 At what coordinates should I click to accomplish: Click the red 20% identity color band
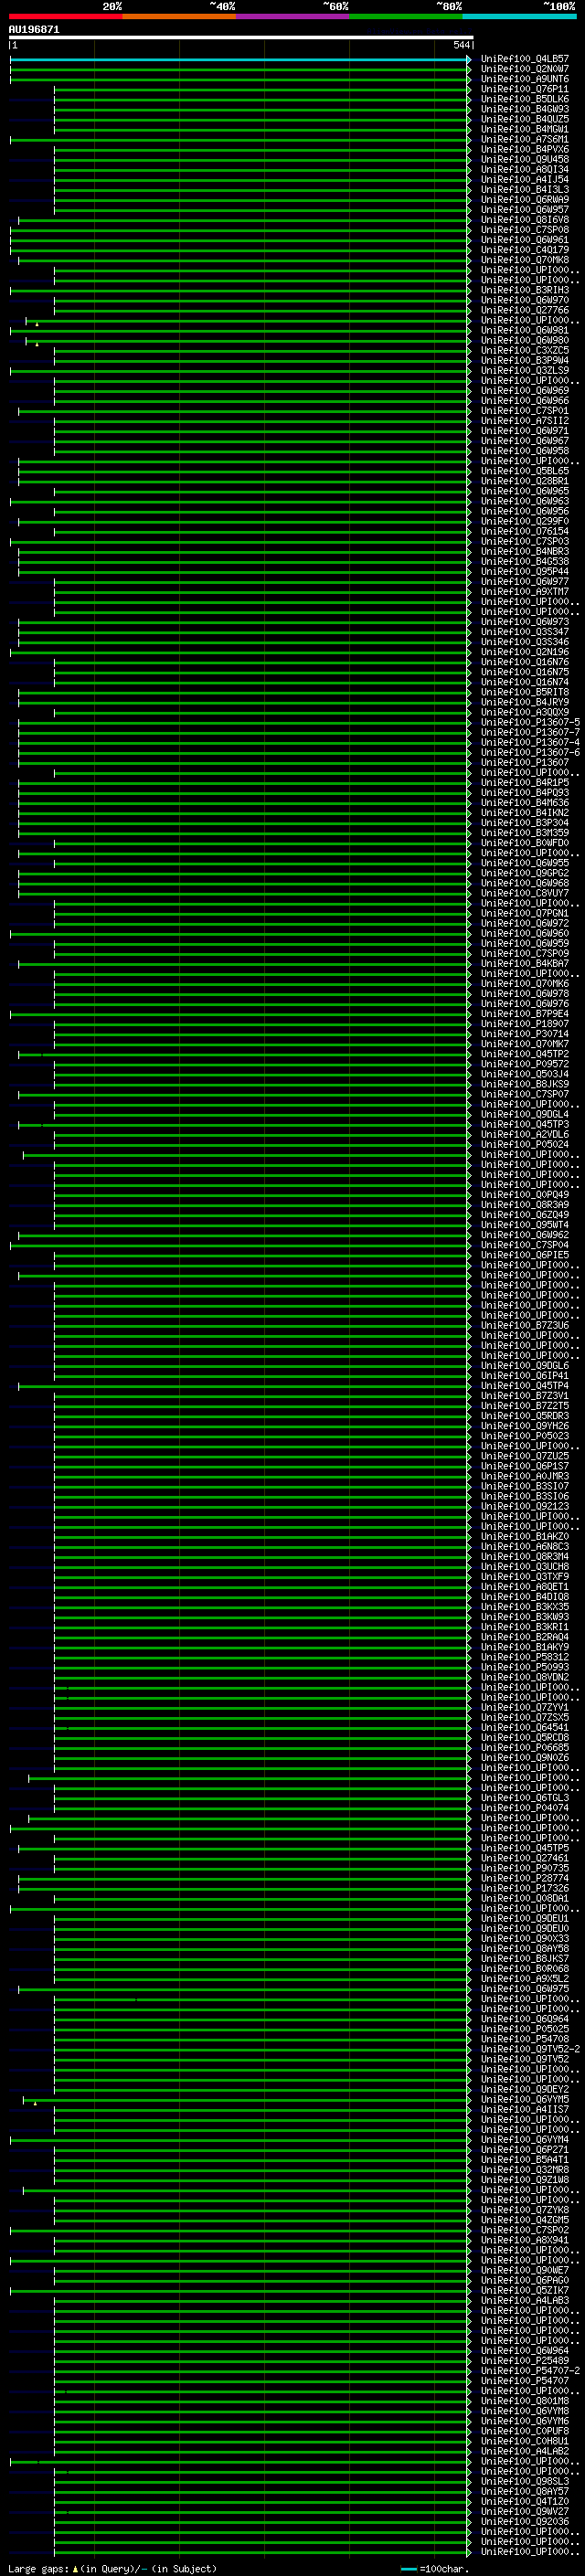tap(65, 16)
